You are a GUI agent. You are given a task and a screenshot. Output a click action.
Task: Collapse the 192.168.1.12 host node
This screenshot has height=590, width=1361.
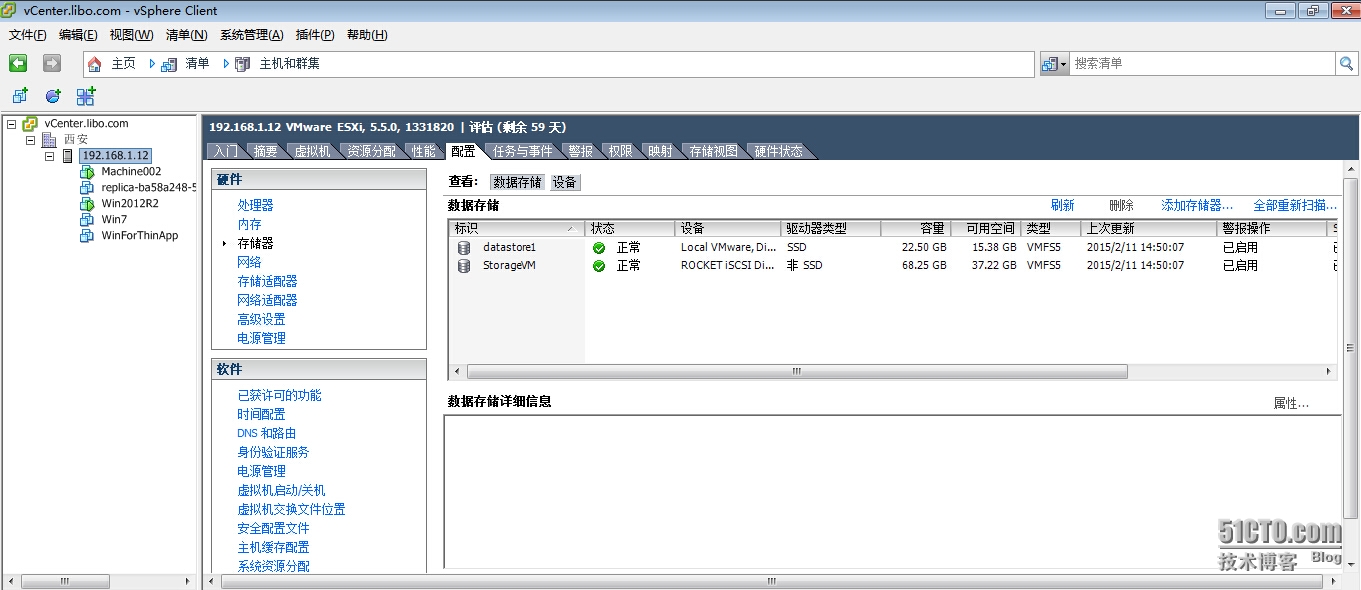pos(49,156)
